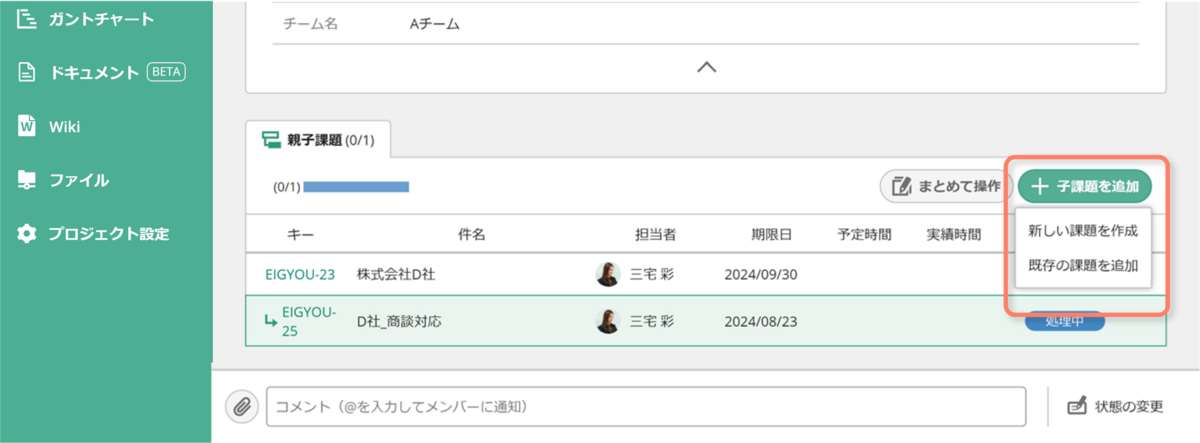Click the まとめて操作 button

coord(945,186)
